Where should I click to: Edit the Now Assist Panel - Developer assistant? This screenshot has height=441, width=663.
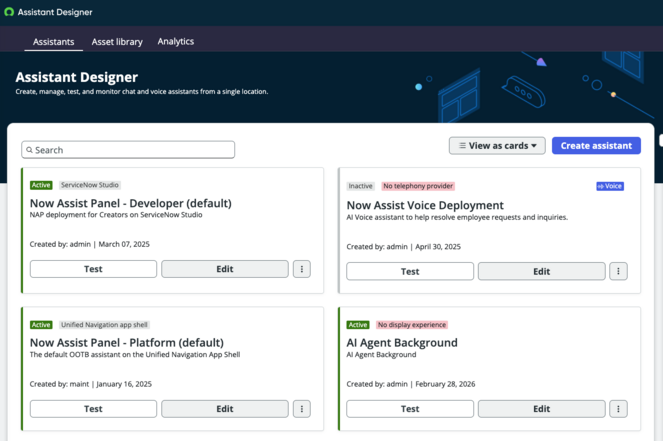click(x=225, y=269)
